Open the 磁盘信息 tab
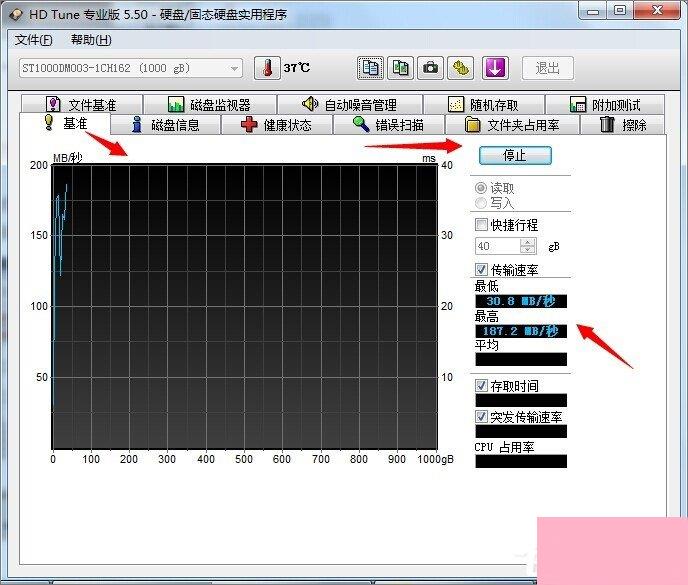688x585 pixels. 165,125
